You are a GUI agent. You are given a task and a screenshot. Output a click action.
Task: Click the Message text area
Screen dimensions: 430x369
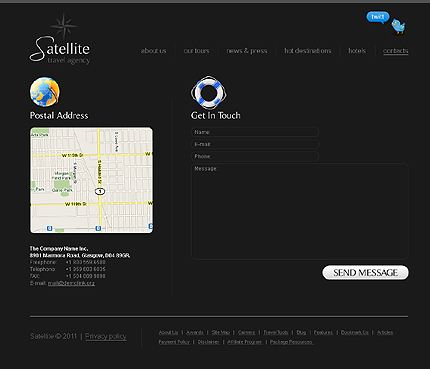300,211
